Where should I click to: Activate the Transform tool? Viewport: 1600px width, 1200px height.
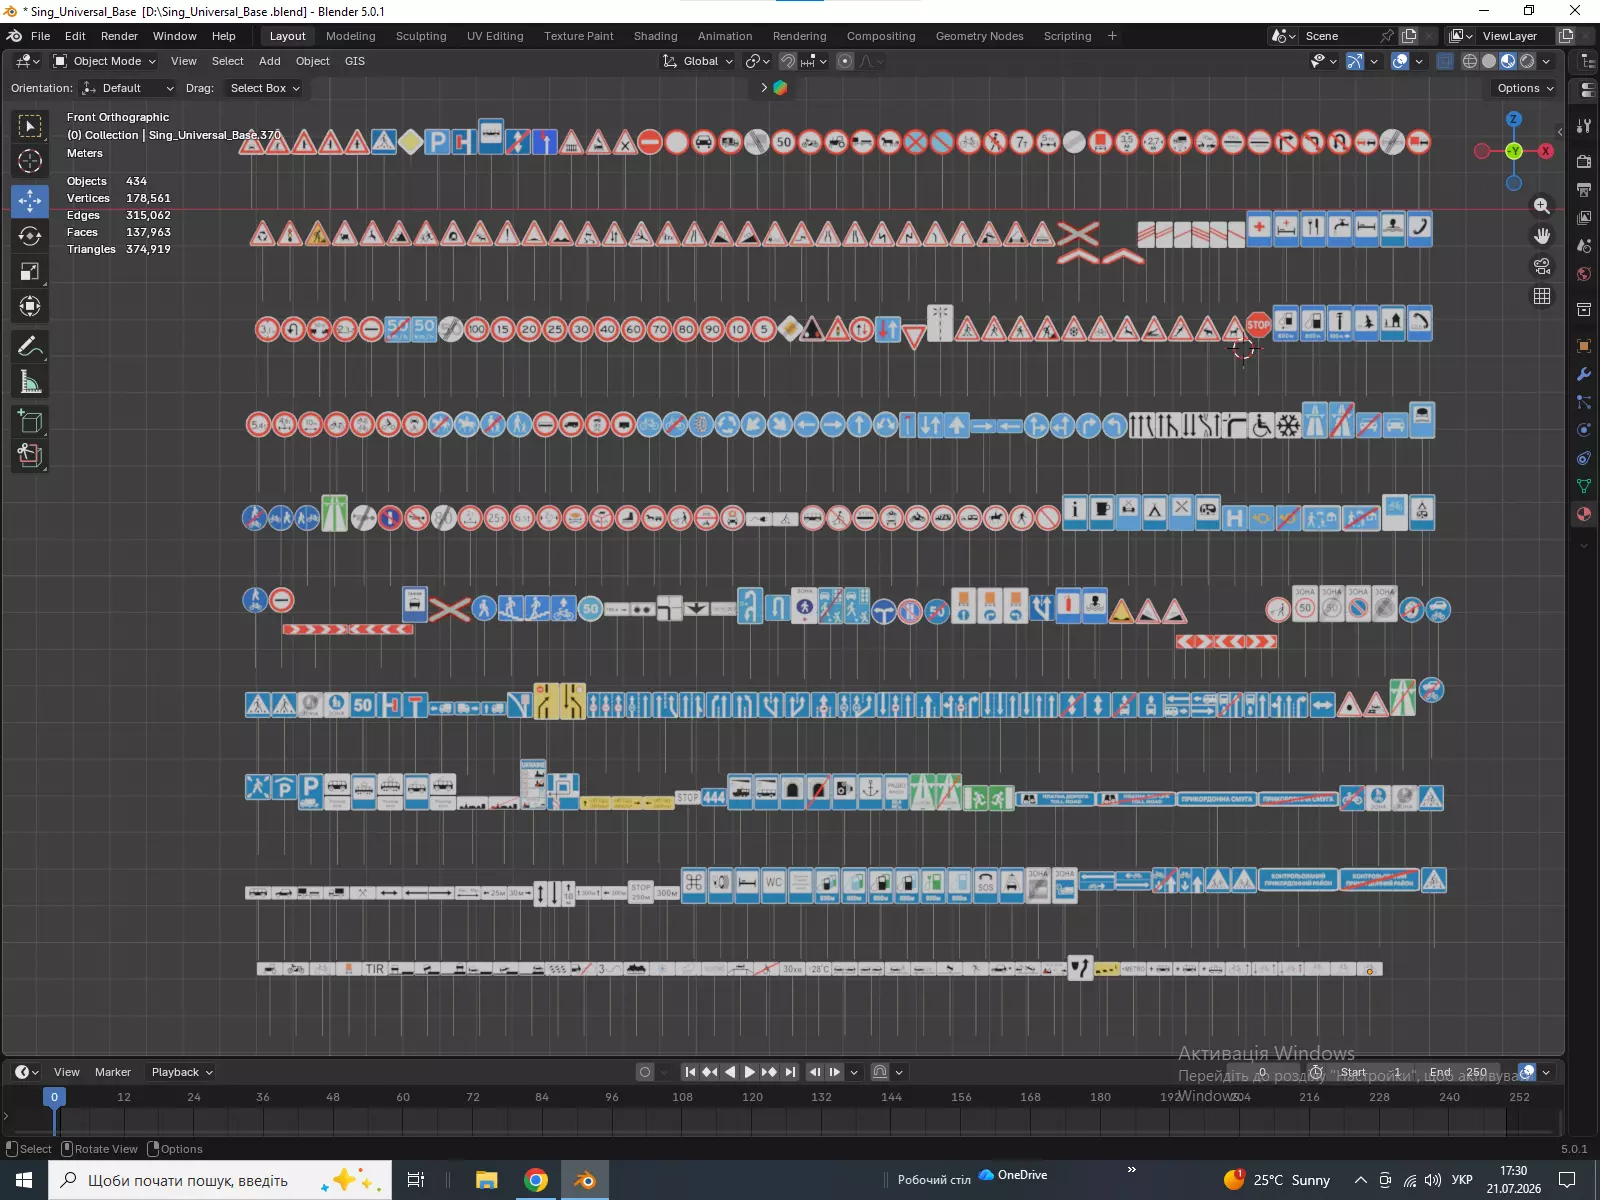pos(30,306)
